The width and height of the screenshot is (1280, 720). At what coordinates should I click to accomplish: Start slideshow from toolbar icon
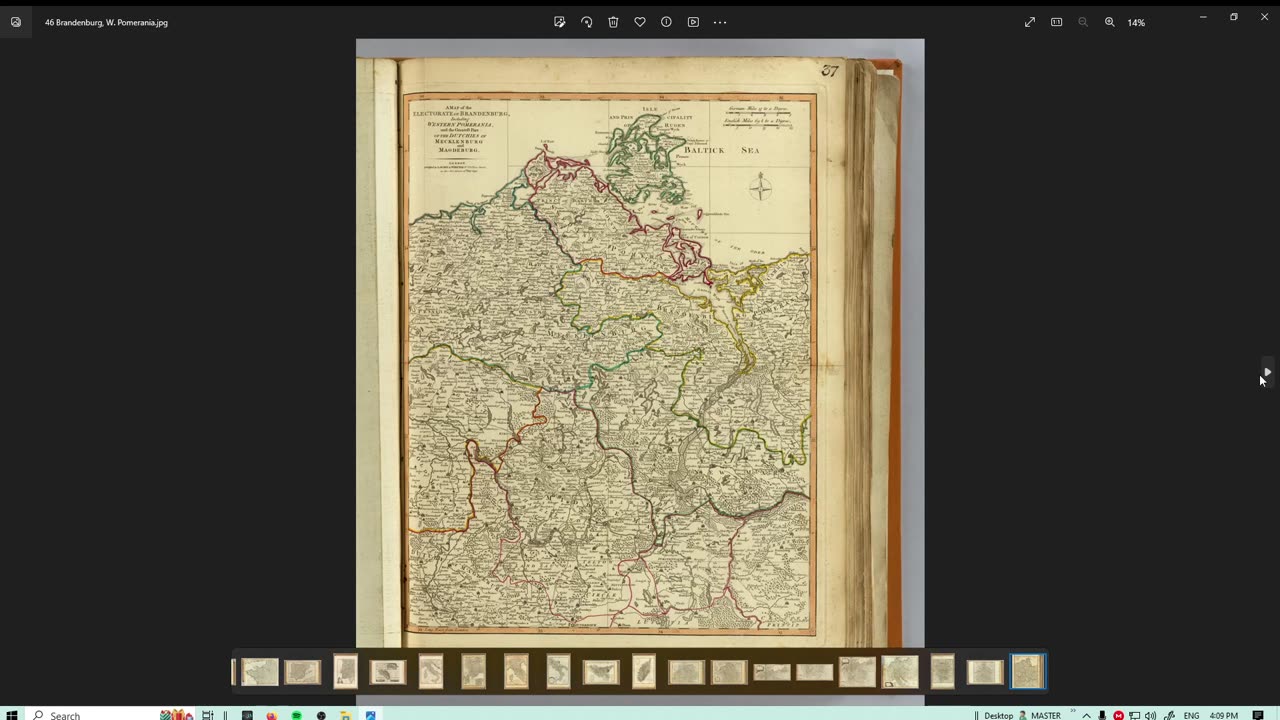693,22
